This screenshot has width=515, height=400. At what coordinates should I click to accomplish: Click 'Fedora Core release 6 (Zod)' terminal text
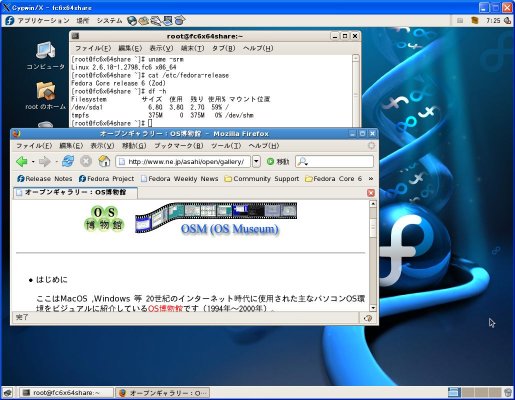pyautogui.click(x=118, y=83)
